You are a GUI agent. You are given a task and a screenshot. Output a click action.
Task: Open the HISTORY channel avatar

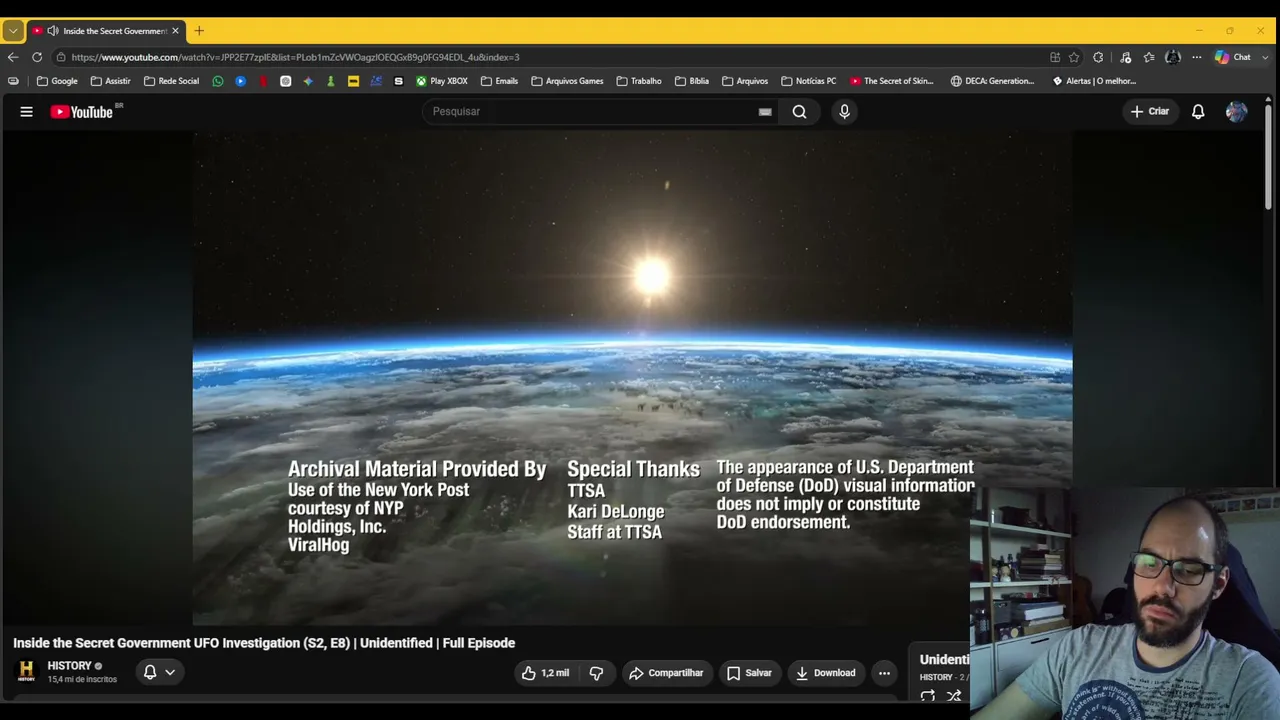(26, 671)
